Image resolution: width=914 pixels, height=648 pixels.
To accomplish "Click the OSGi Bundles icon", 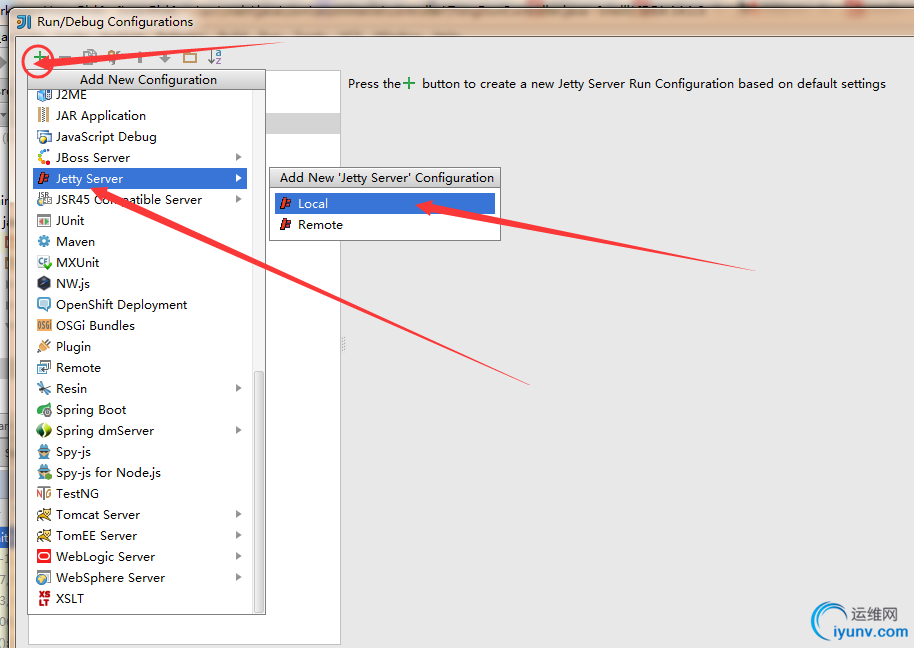I will tap(44, 325).
